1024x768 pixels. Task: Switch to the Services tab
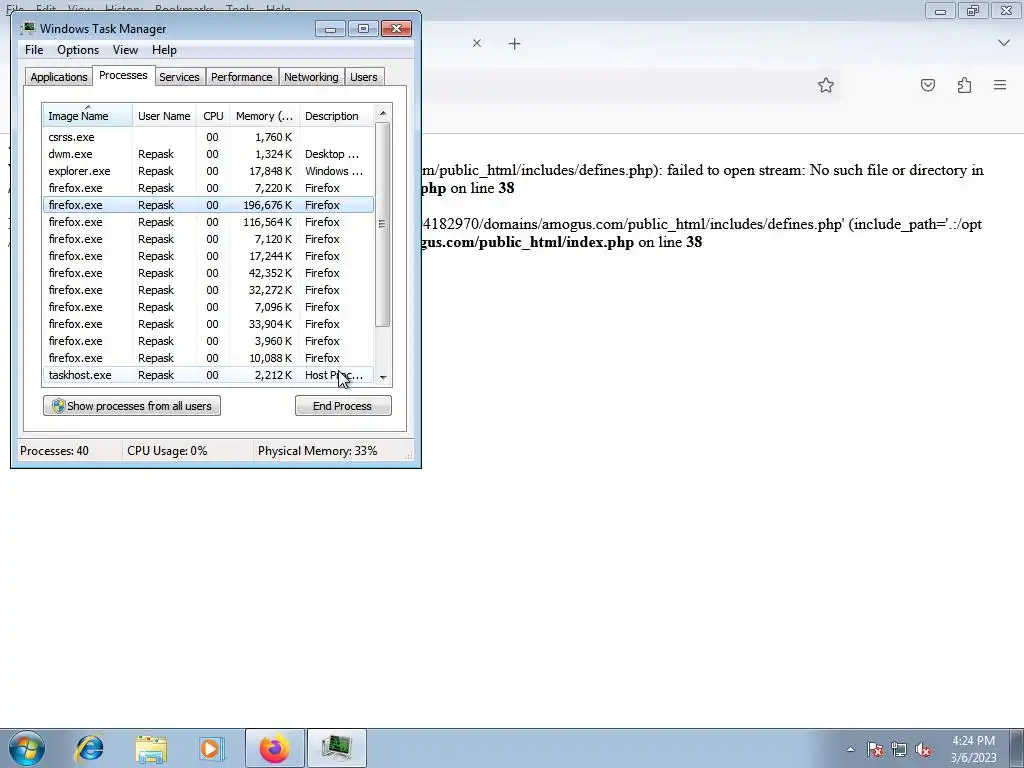(x=179, y=77)
